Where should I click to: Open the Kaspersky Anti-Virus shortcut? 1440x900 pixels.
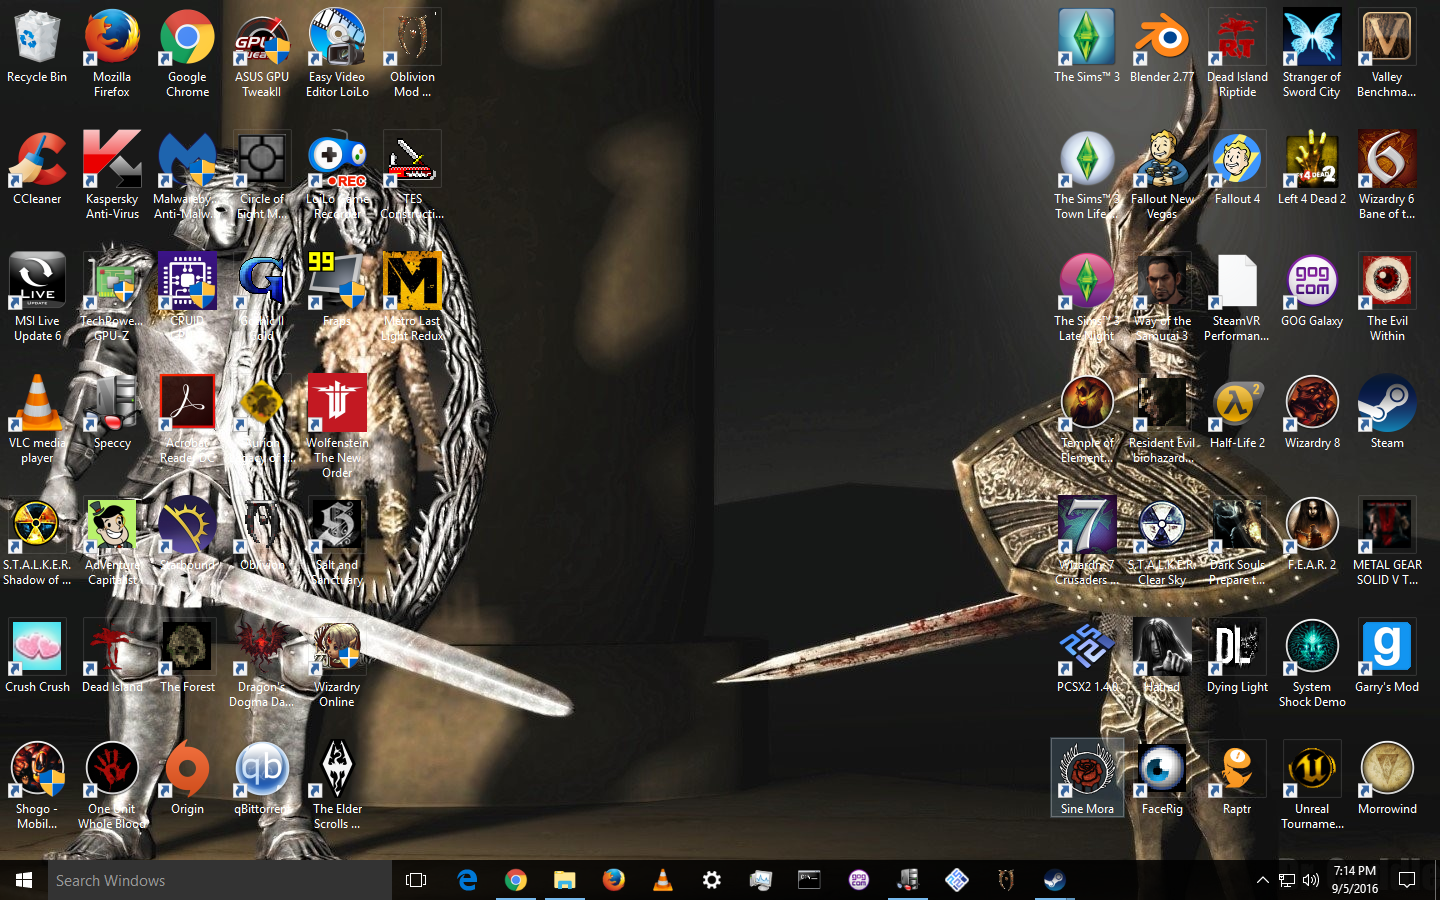(x=112, y=176)
